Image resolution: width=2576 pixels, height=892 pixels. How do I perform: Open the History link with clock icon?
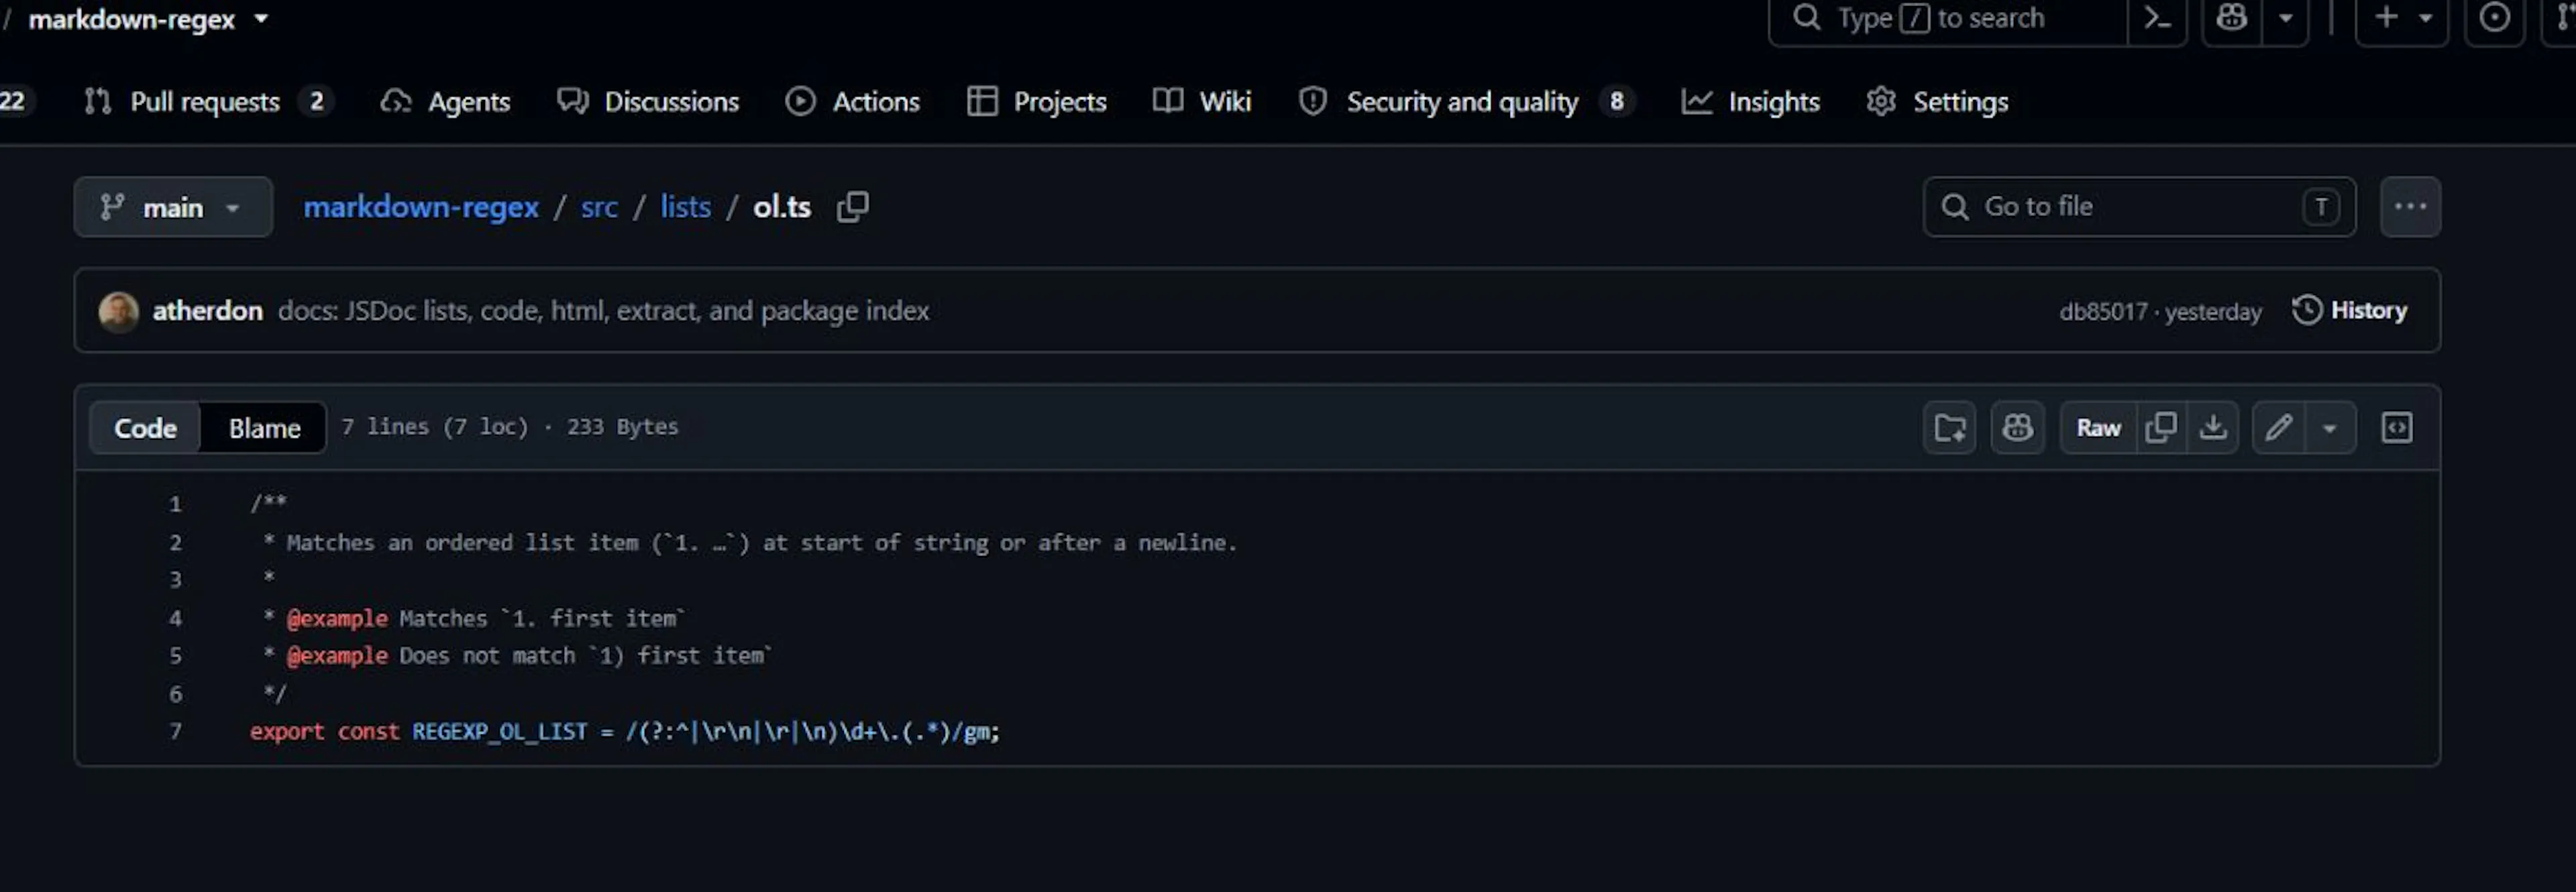2349,311
